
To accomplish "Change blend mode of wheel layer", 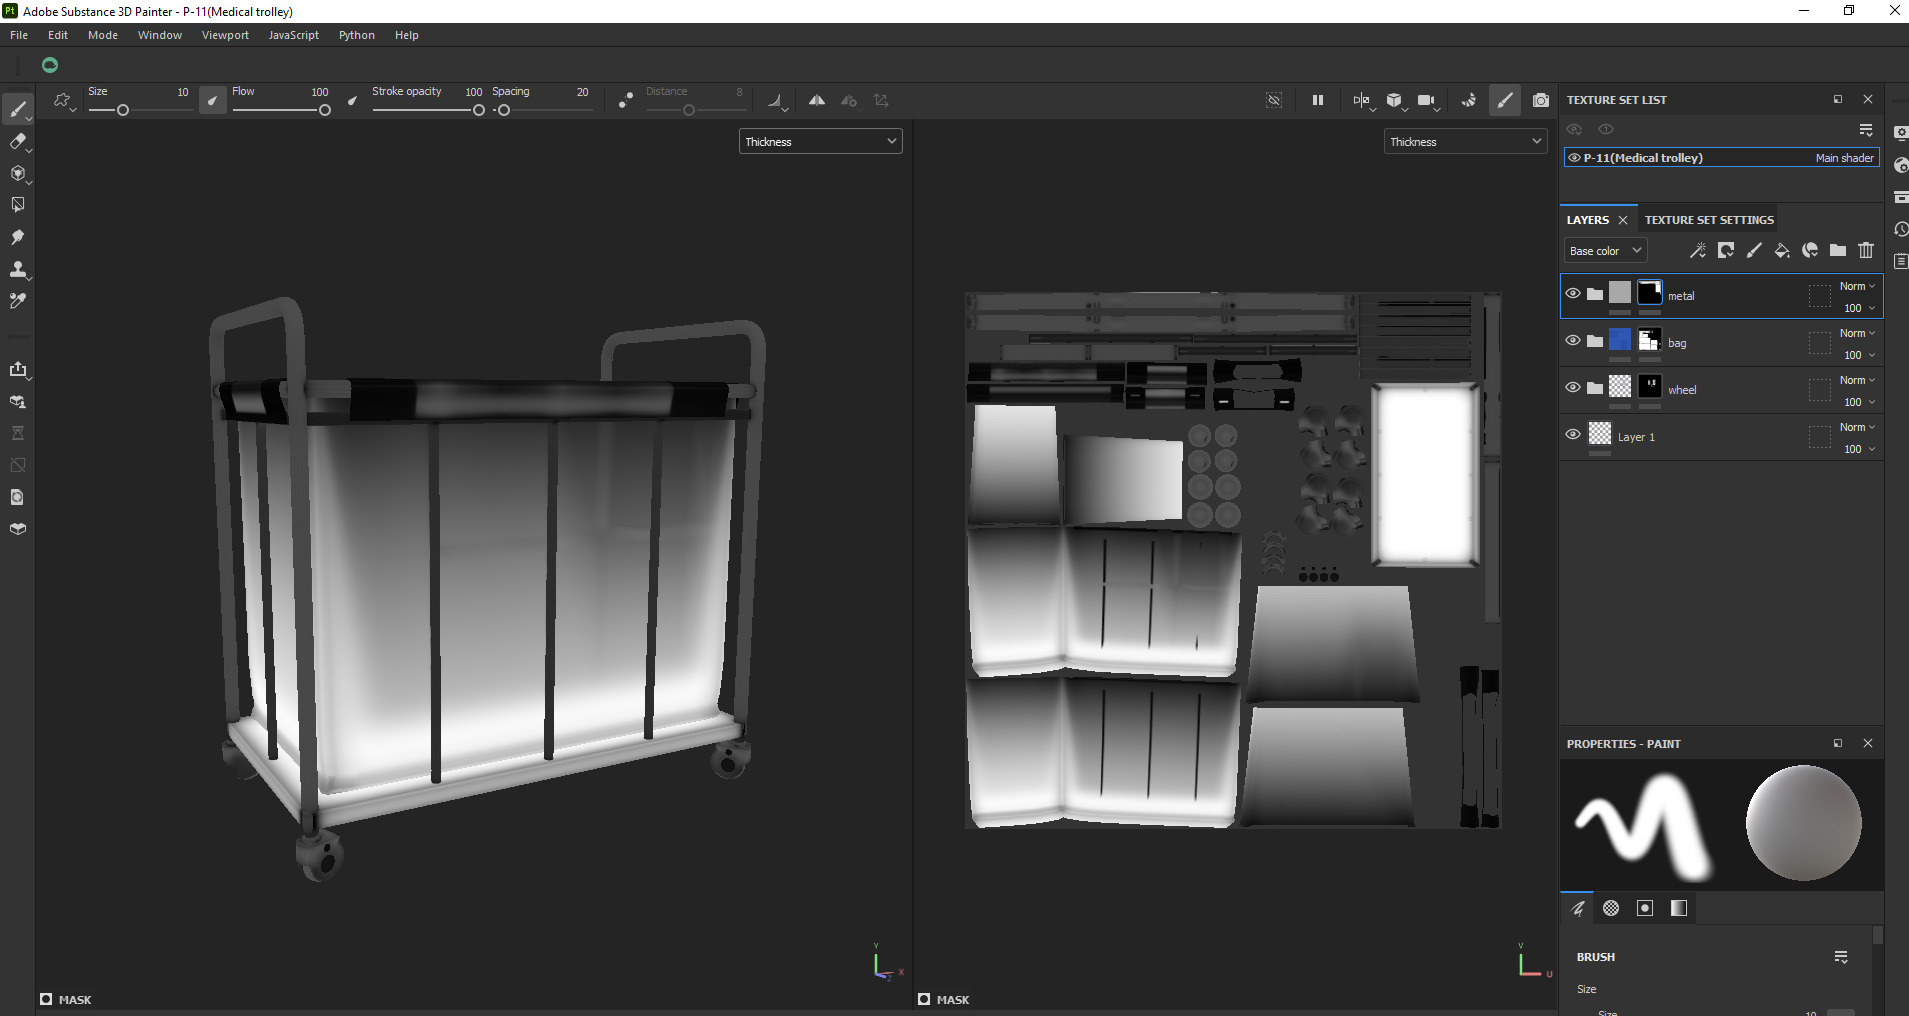I will point(1857,380).
